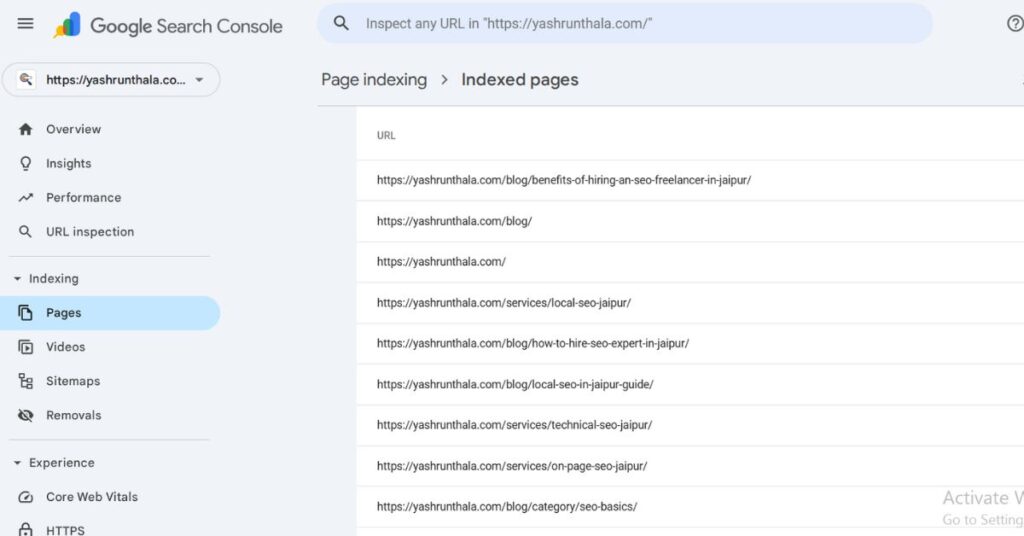The width and height of the screenshot is (1024, 536).
Task: Select URL inspection in sidebar
Action: [x=111, y=231]
